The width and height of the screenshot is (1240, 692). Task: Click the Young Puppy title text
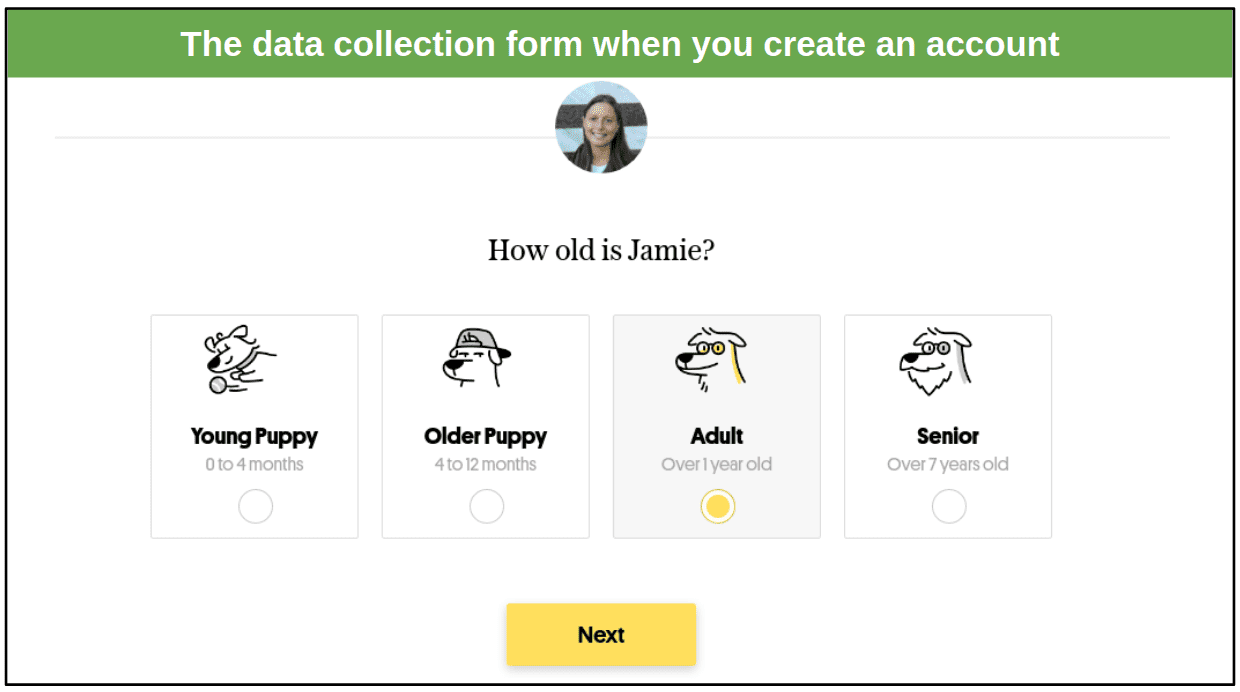tap(254, 436)
